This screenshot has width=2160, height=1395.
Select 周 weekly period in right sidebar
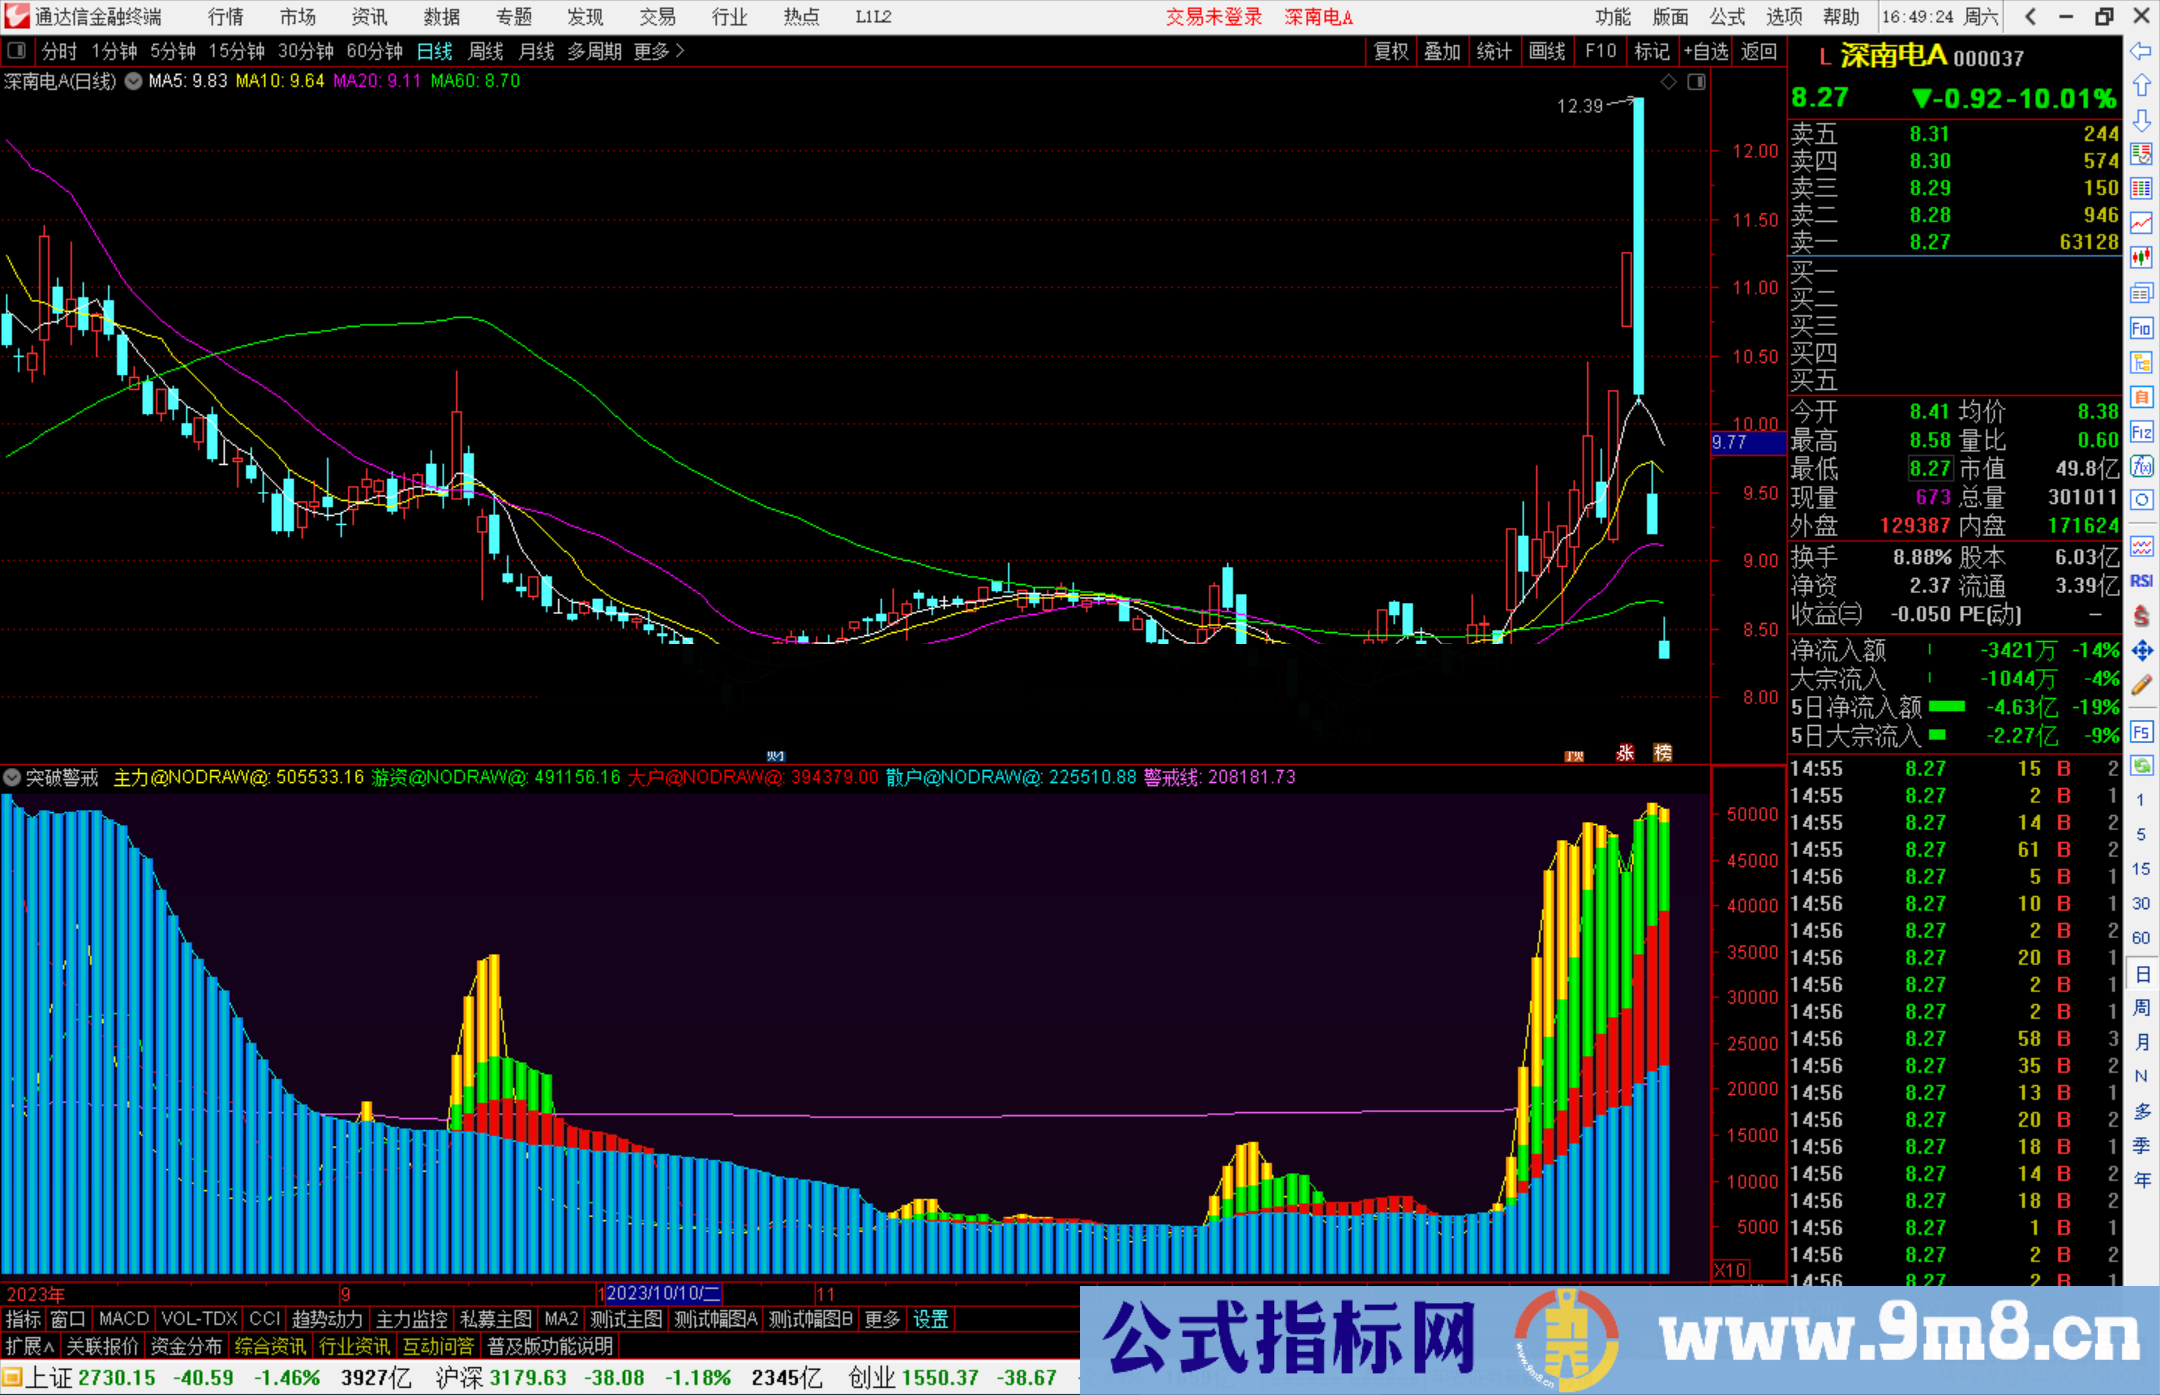(x=2141, y=1007)
